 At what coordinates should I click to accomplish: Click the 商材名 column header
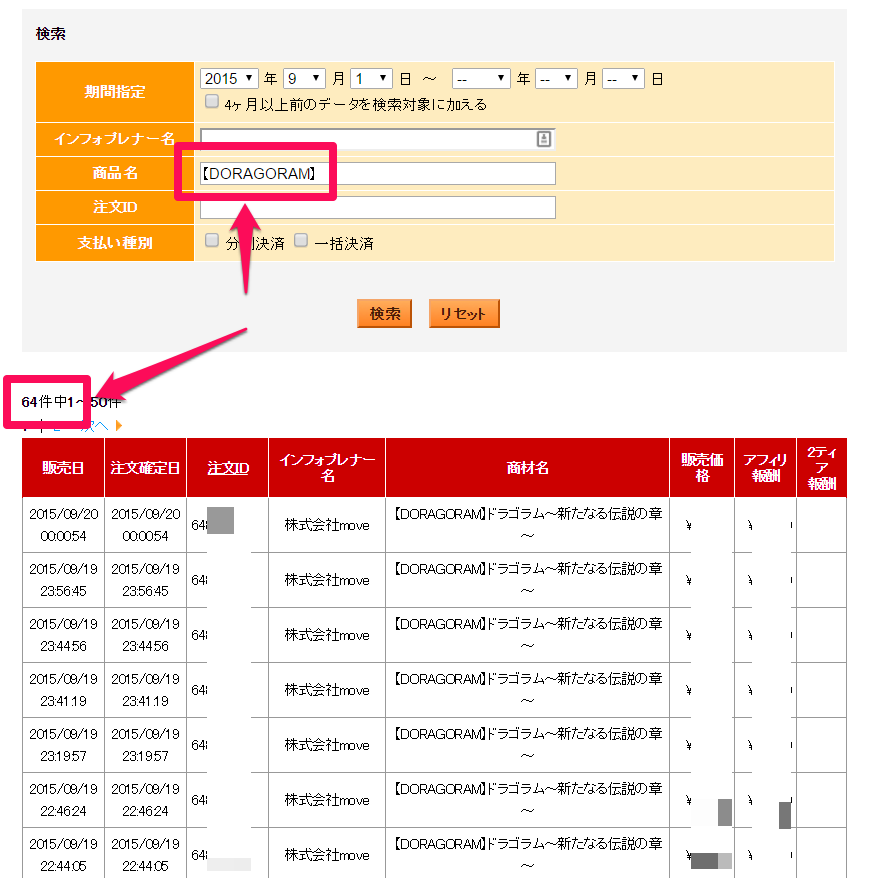[x=527, y=468]
